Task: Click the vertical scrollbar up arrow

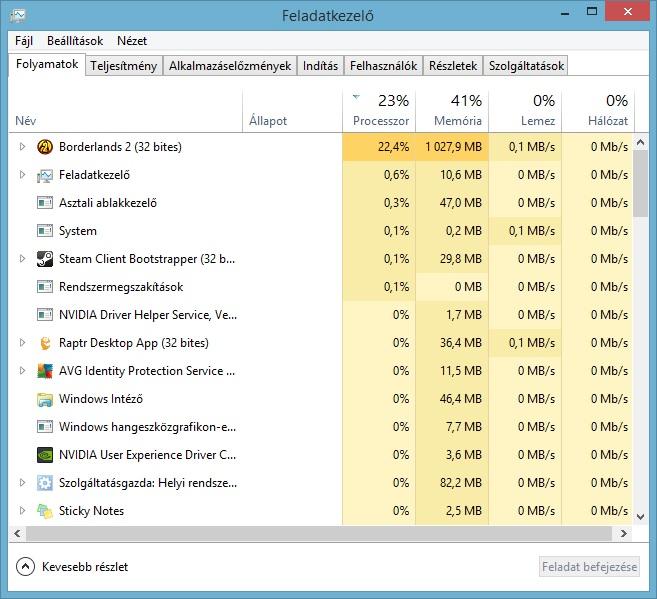Action: (640, 142)
